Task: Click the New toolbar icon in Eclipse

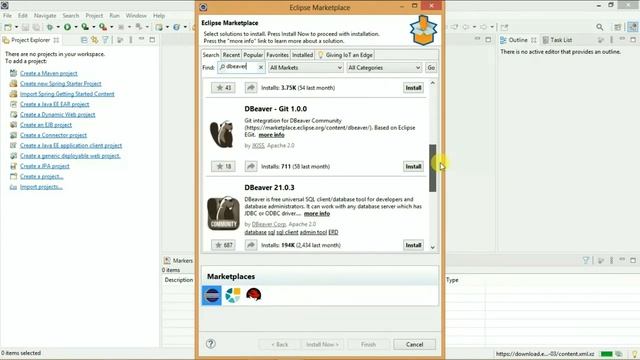Action: coord(8,27)
